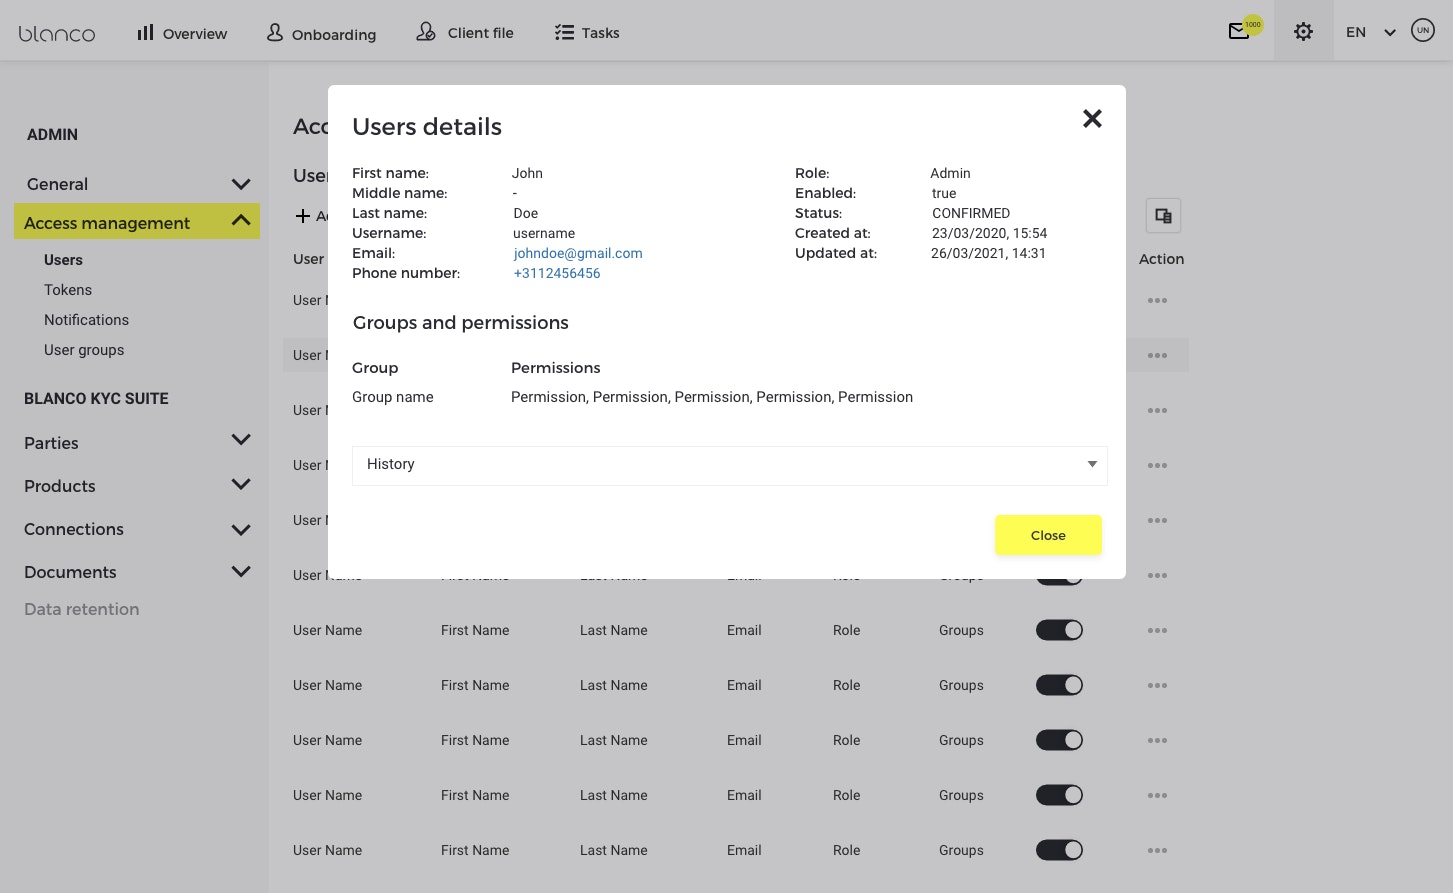Close the Users details dialog with X
Viewport: 1453px width, 893px height.
(x=1092, y=119)
